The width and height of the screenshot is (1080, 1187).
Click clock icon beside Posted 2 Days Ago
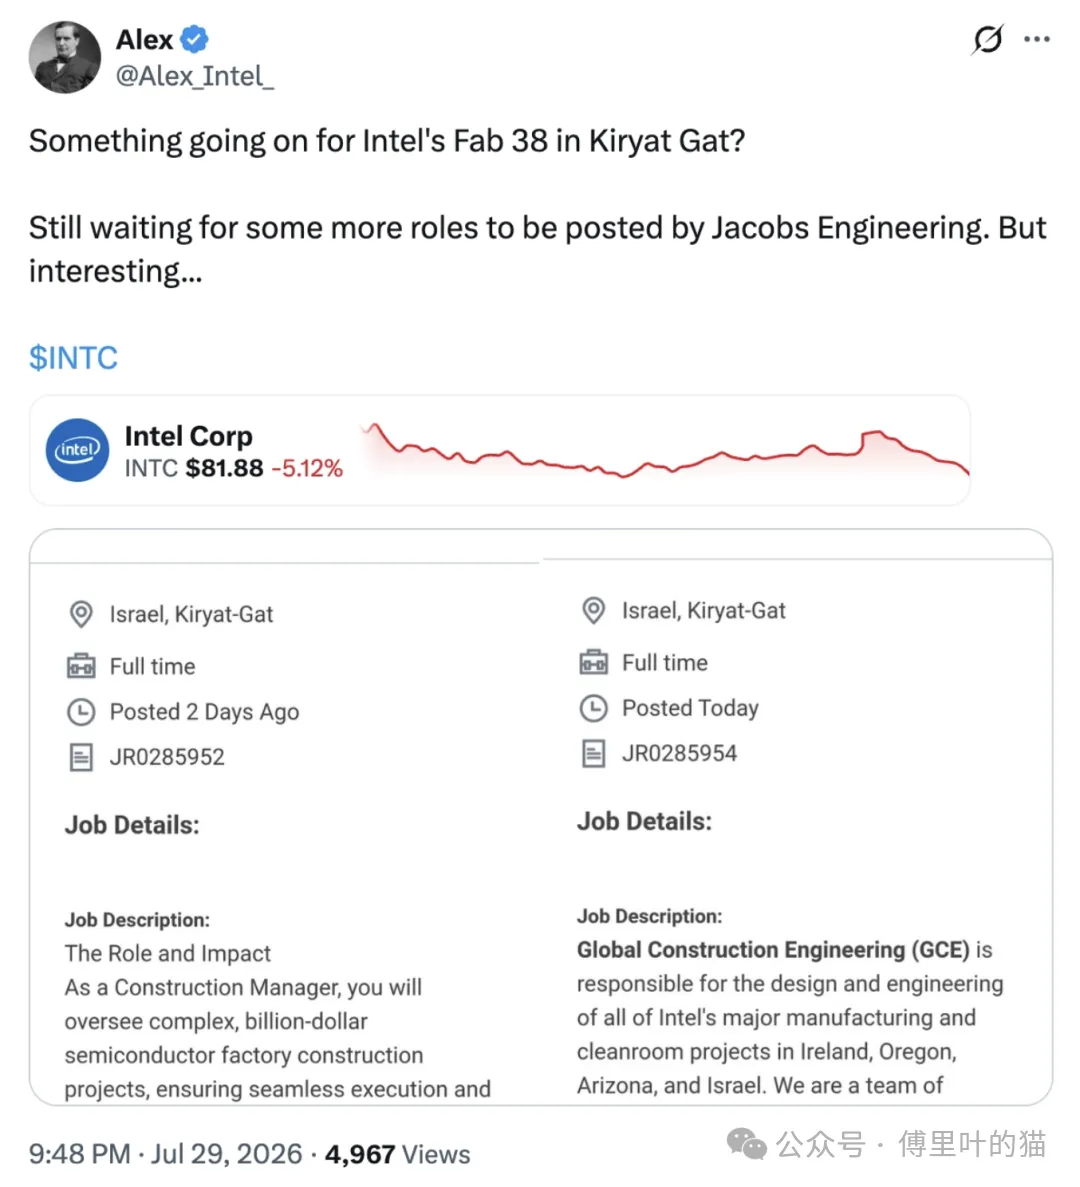pos(81,712)
